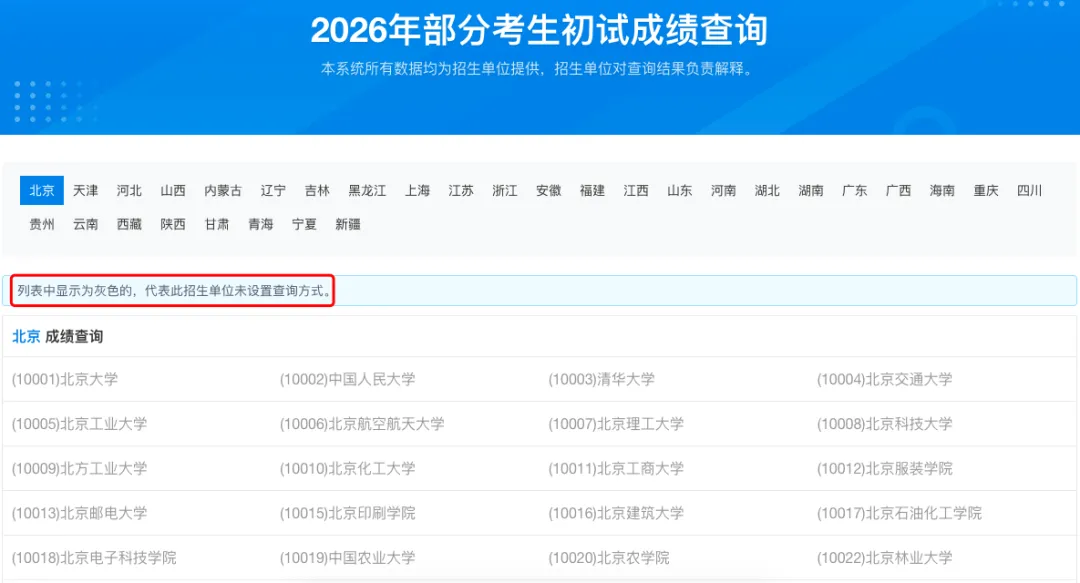The height and width of the screenshot is (583, 1080).
Task: Click the banner subtitle about 招生单位 data
Action: [x=539, y=69]
